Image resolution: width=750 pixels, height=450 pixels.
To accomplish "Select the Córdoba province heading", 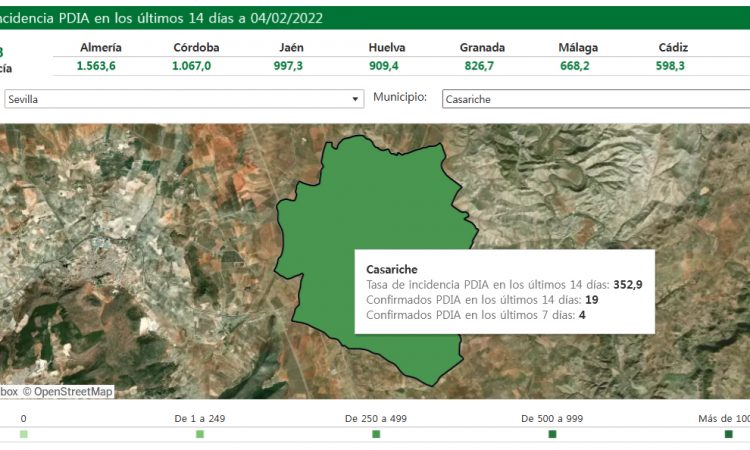I will (196, 47).
